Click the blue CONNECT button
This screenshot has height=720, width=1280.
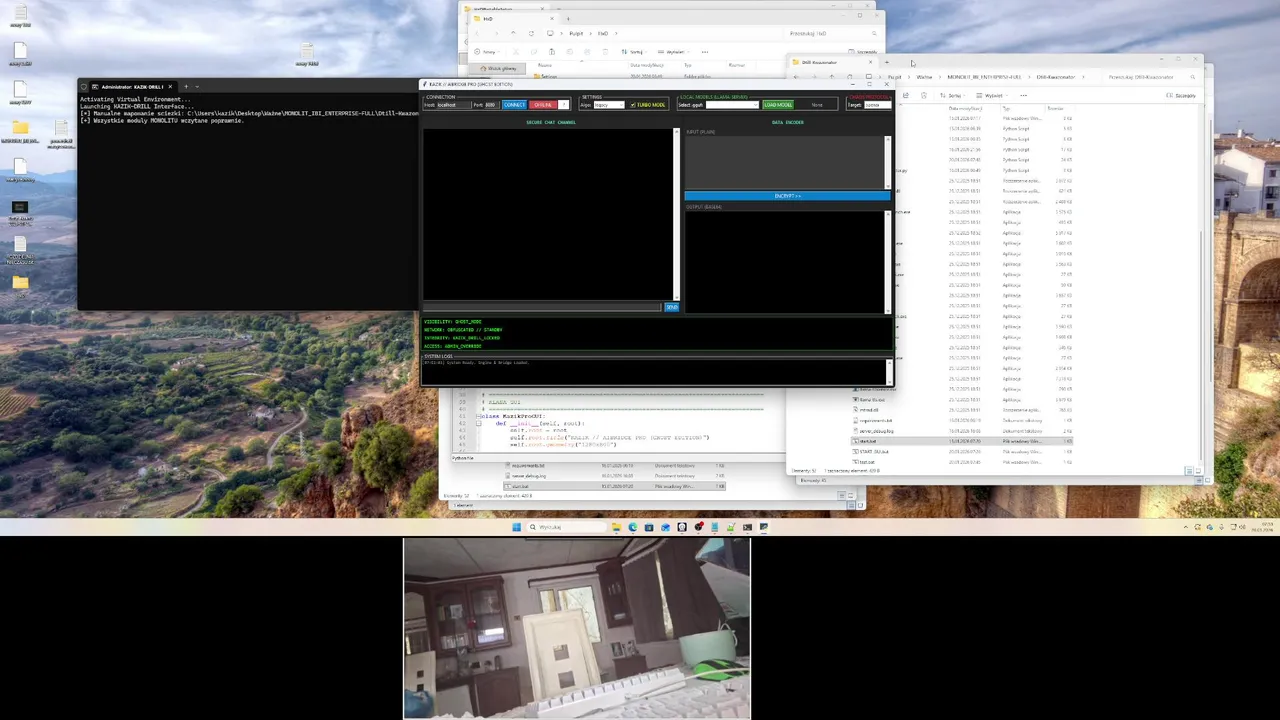(x=514, y=105)
